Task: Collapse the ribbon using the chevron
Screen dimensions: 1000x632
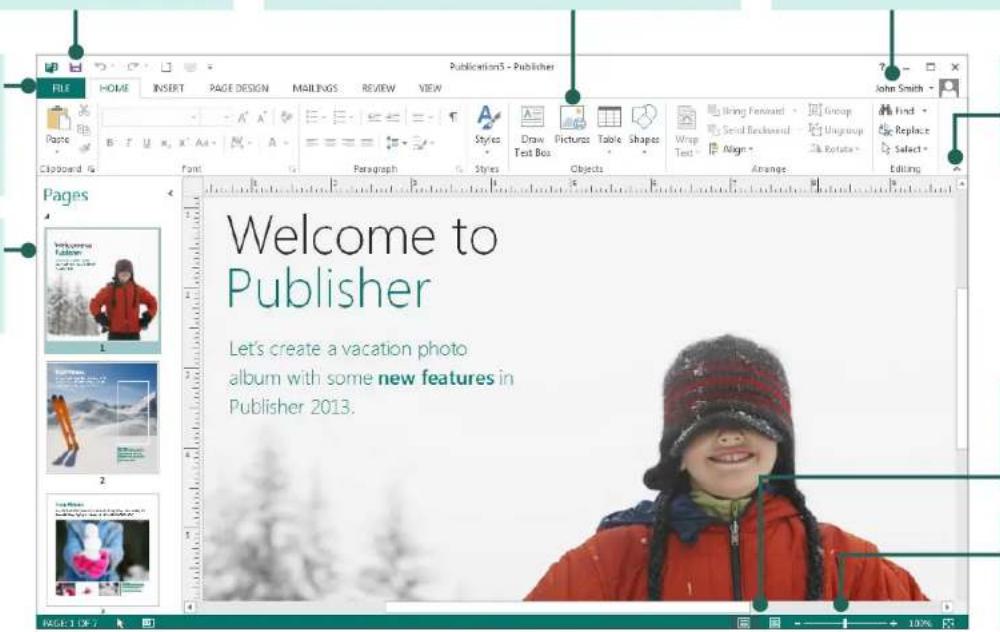Action: point(956,170)
